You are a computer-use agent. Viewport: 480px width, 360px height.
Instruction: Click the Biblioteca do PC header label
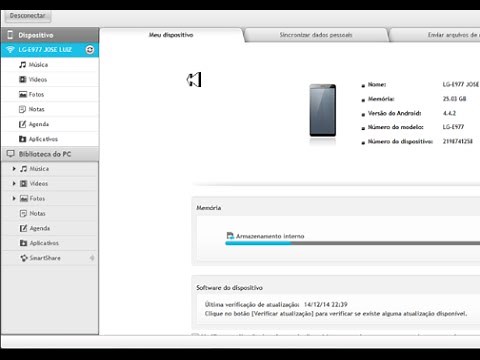tap(45, 154)
